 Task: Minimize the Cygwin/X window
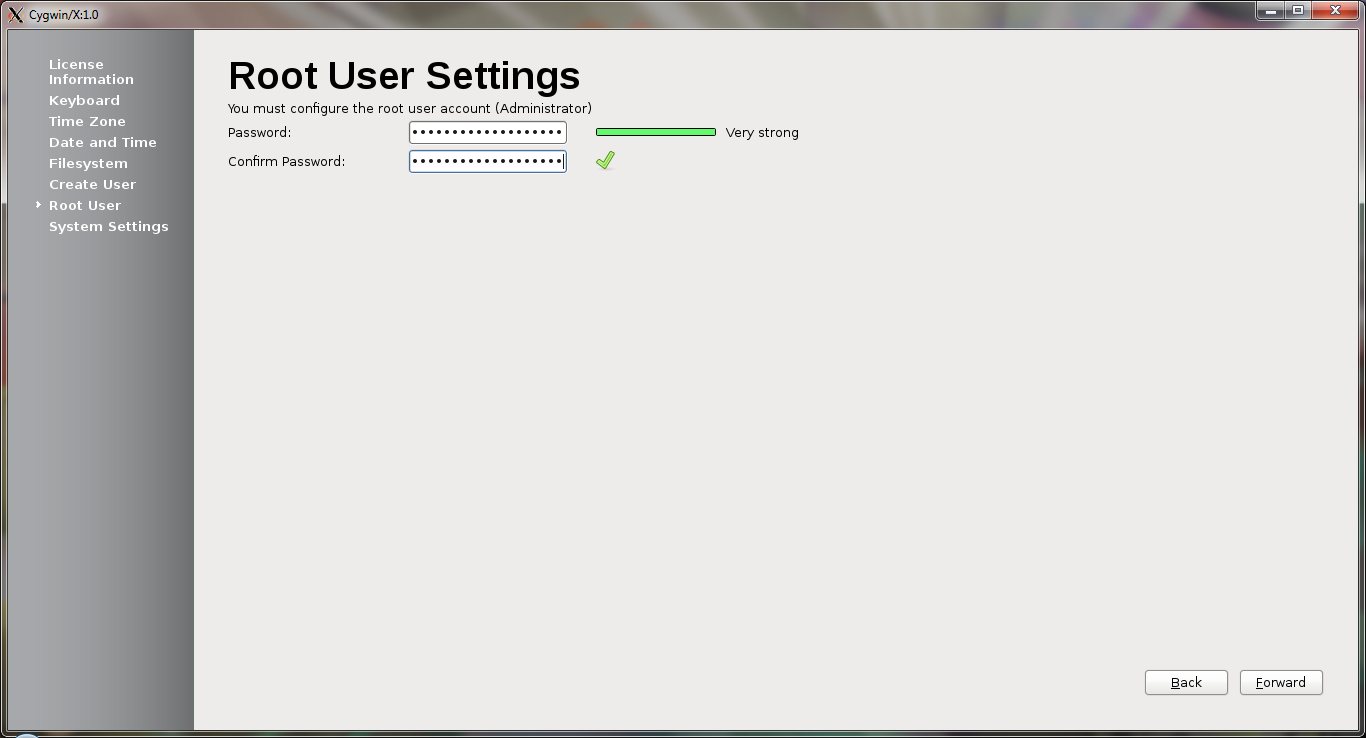tap(1270, 11)
